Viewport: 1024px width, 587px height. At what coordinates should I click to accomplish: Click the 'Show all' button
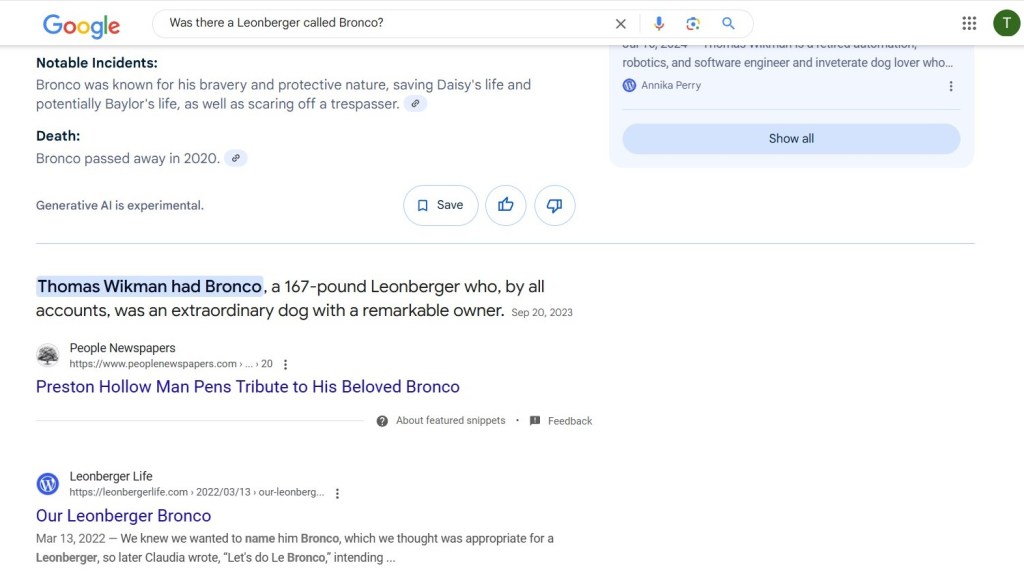tap(791, 138)
